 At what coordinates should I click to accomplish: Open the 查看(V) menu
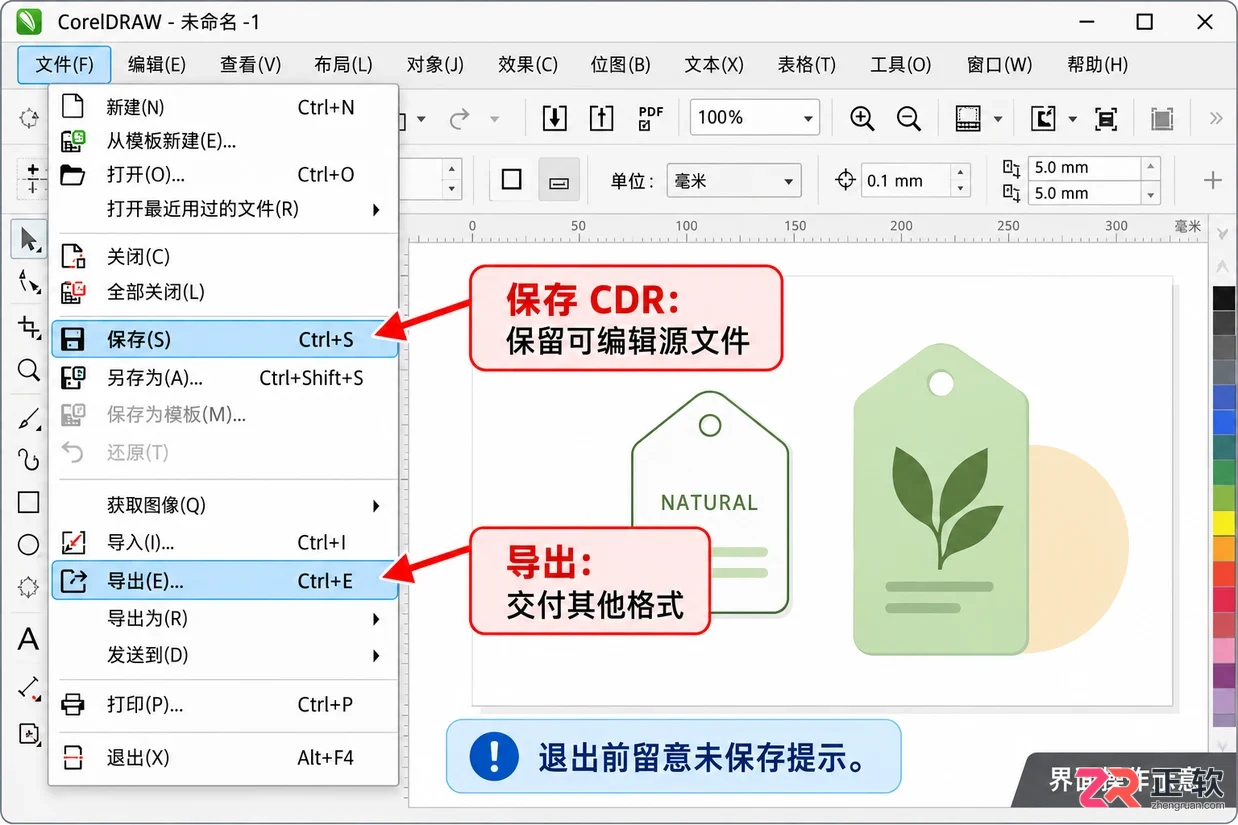point(250,65)
